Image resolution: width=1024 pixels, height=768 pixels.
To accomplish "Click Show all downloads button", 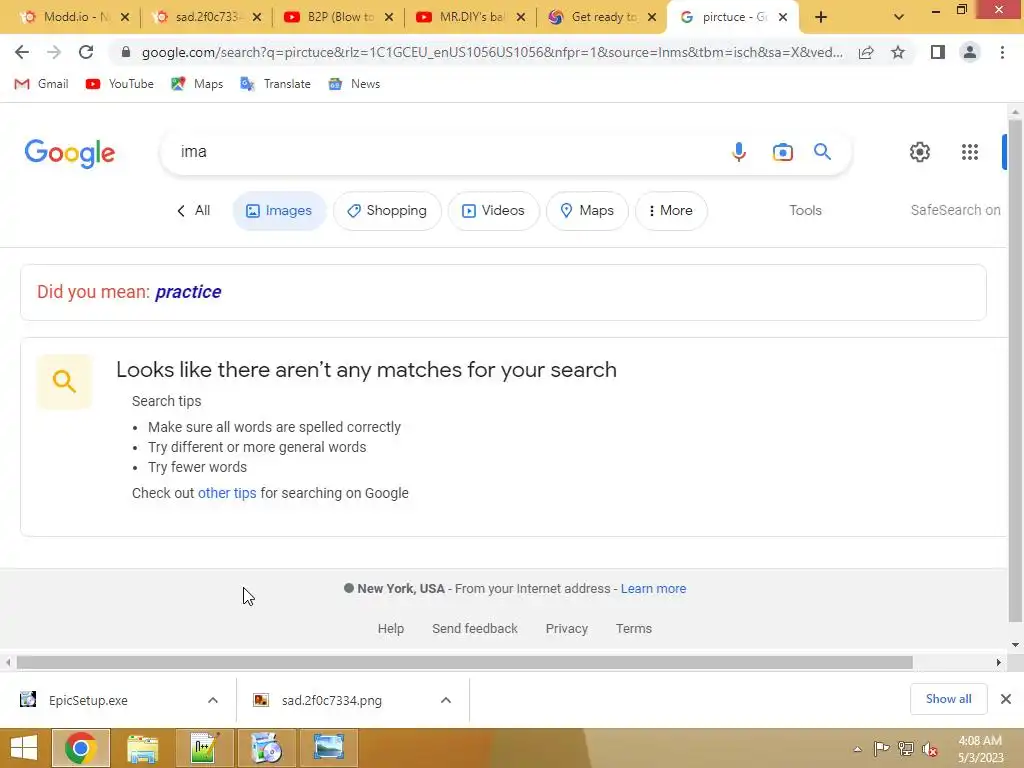I will (x=948, y=699).
